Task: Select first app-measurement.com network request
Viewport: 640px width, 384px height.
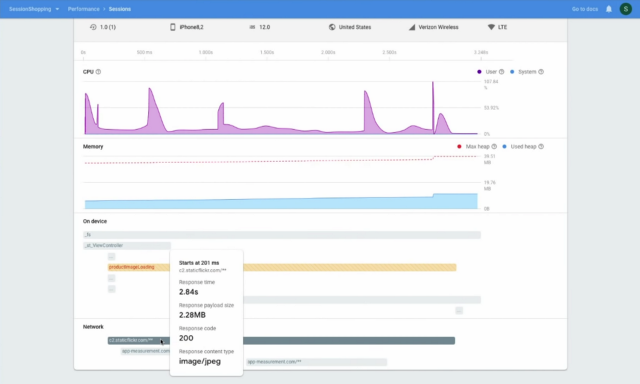Action: 145,351
